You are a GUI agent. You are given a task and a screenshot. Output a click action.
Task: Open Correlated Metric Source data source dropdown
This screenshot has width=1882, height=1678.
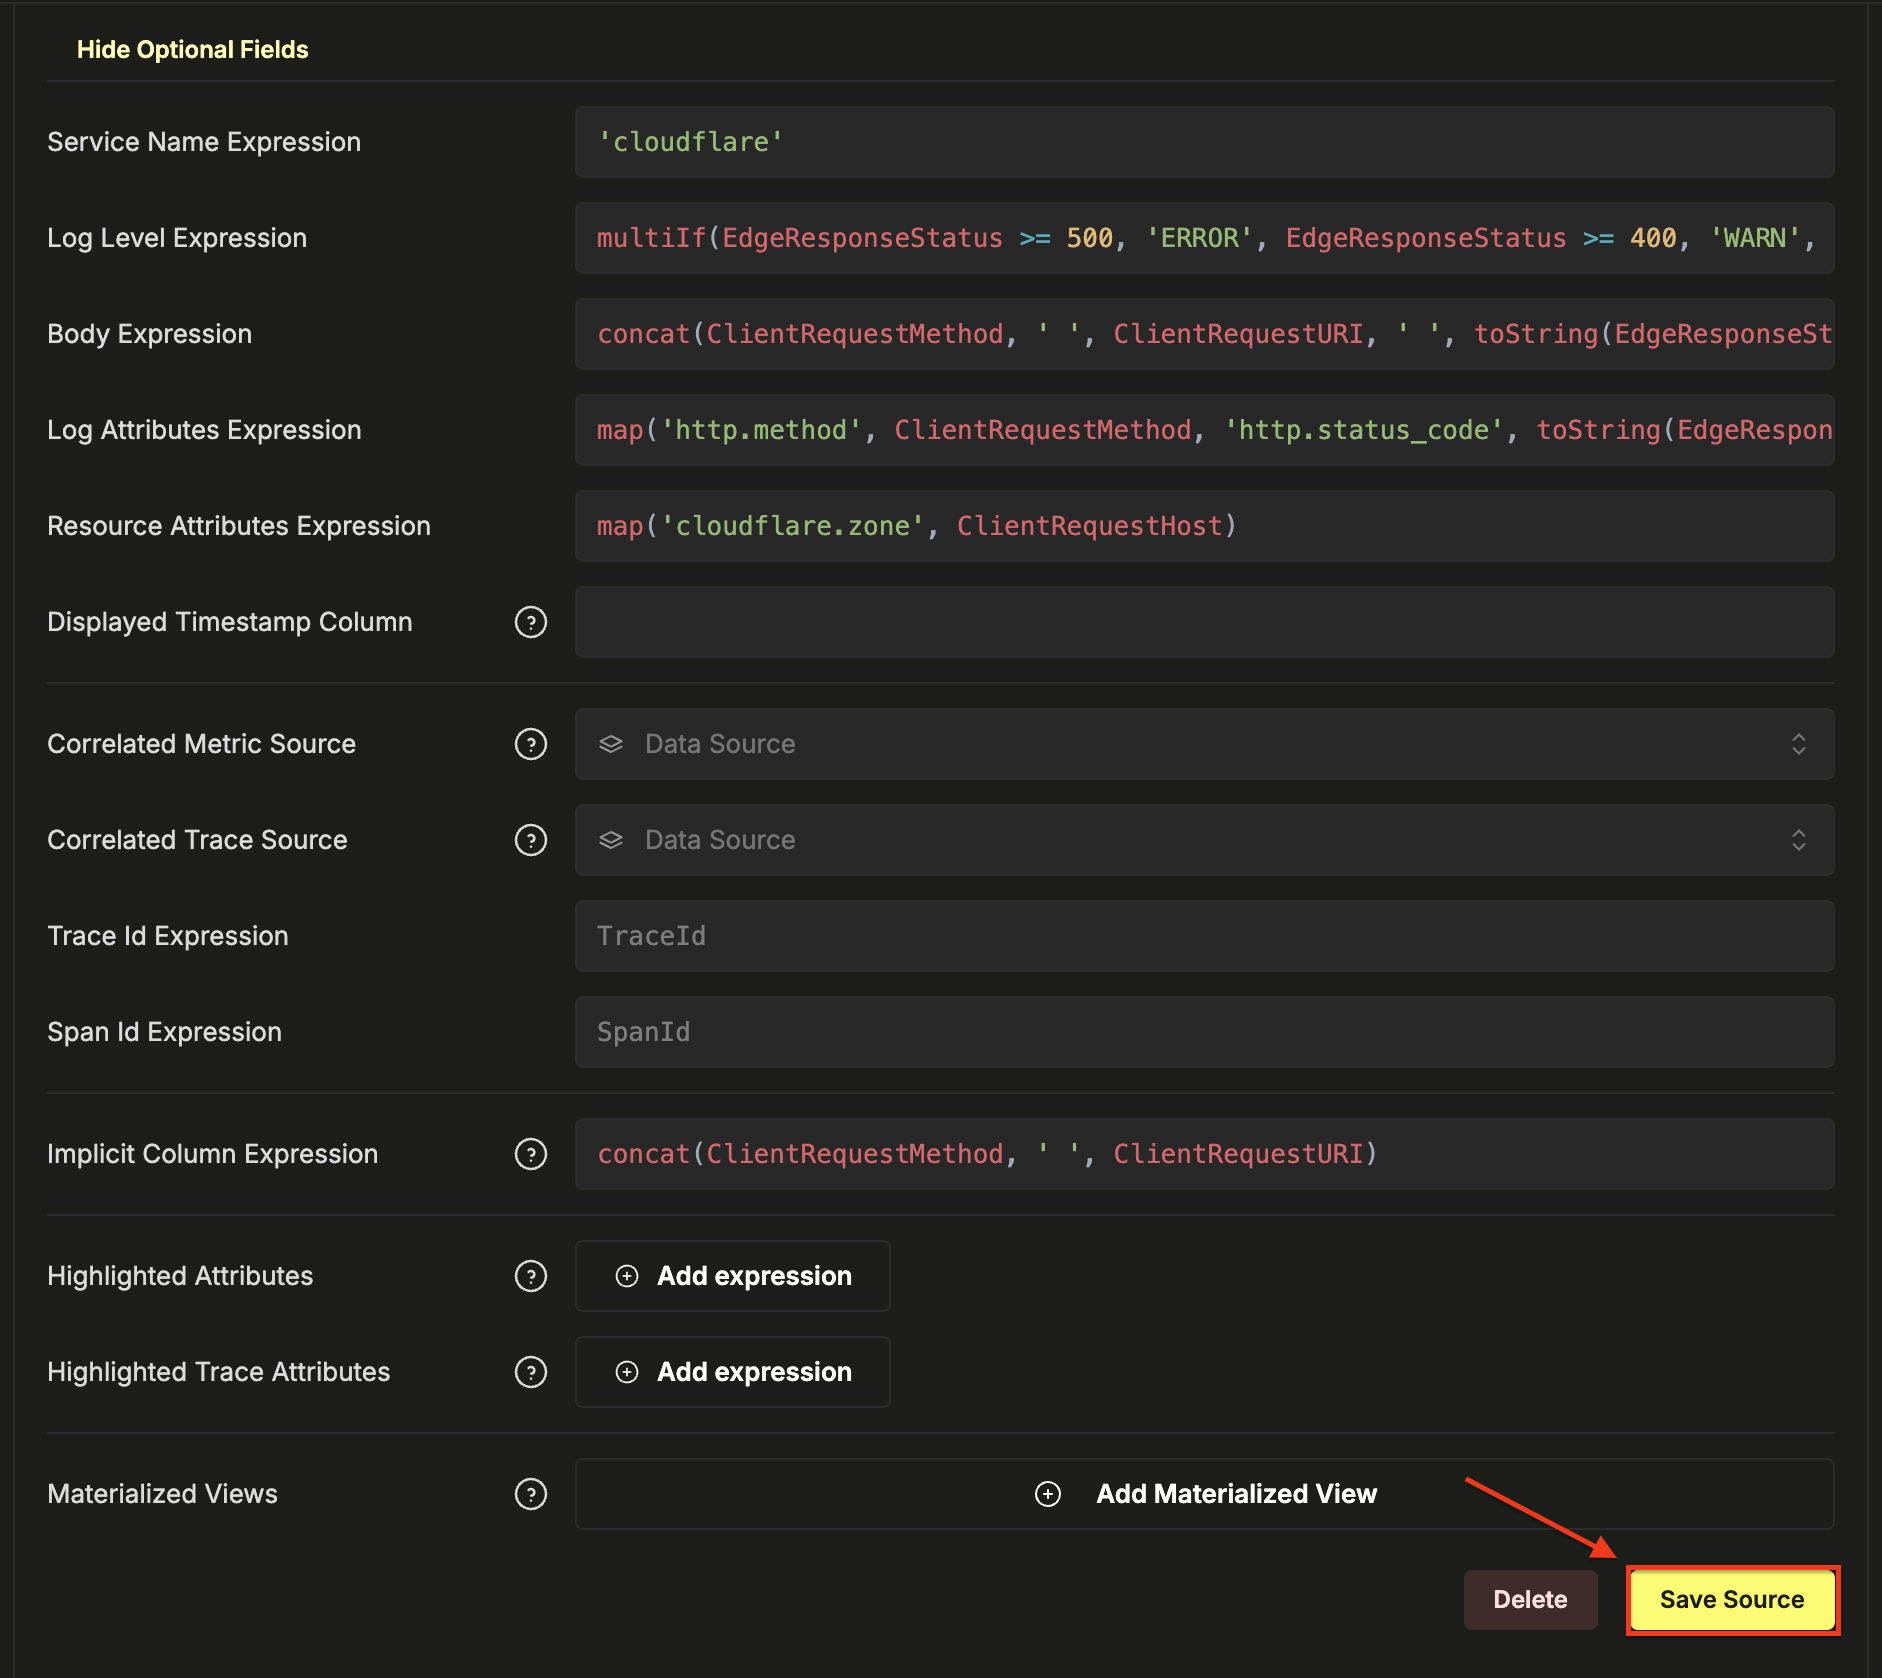tap(1203, 744)
